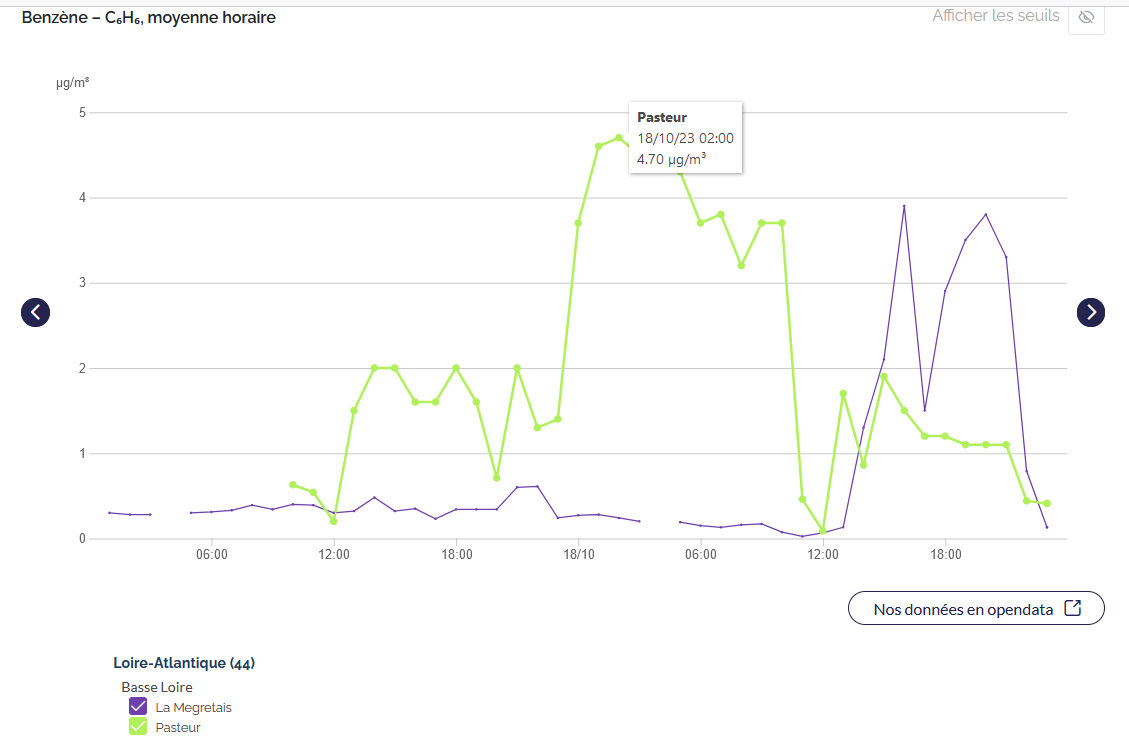Click the chart title 'Benzène – C₆H₆, moyenne horaire'
This screenshot has width=1129, height=751.
148,17
